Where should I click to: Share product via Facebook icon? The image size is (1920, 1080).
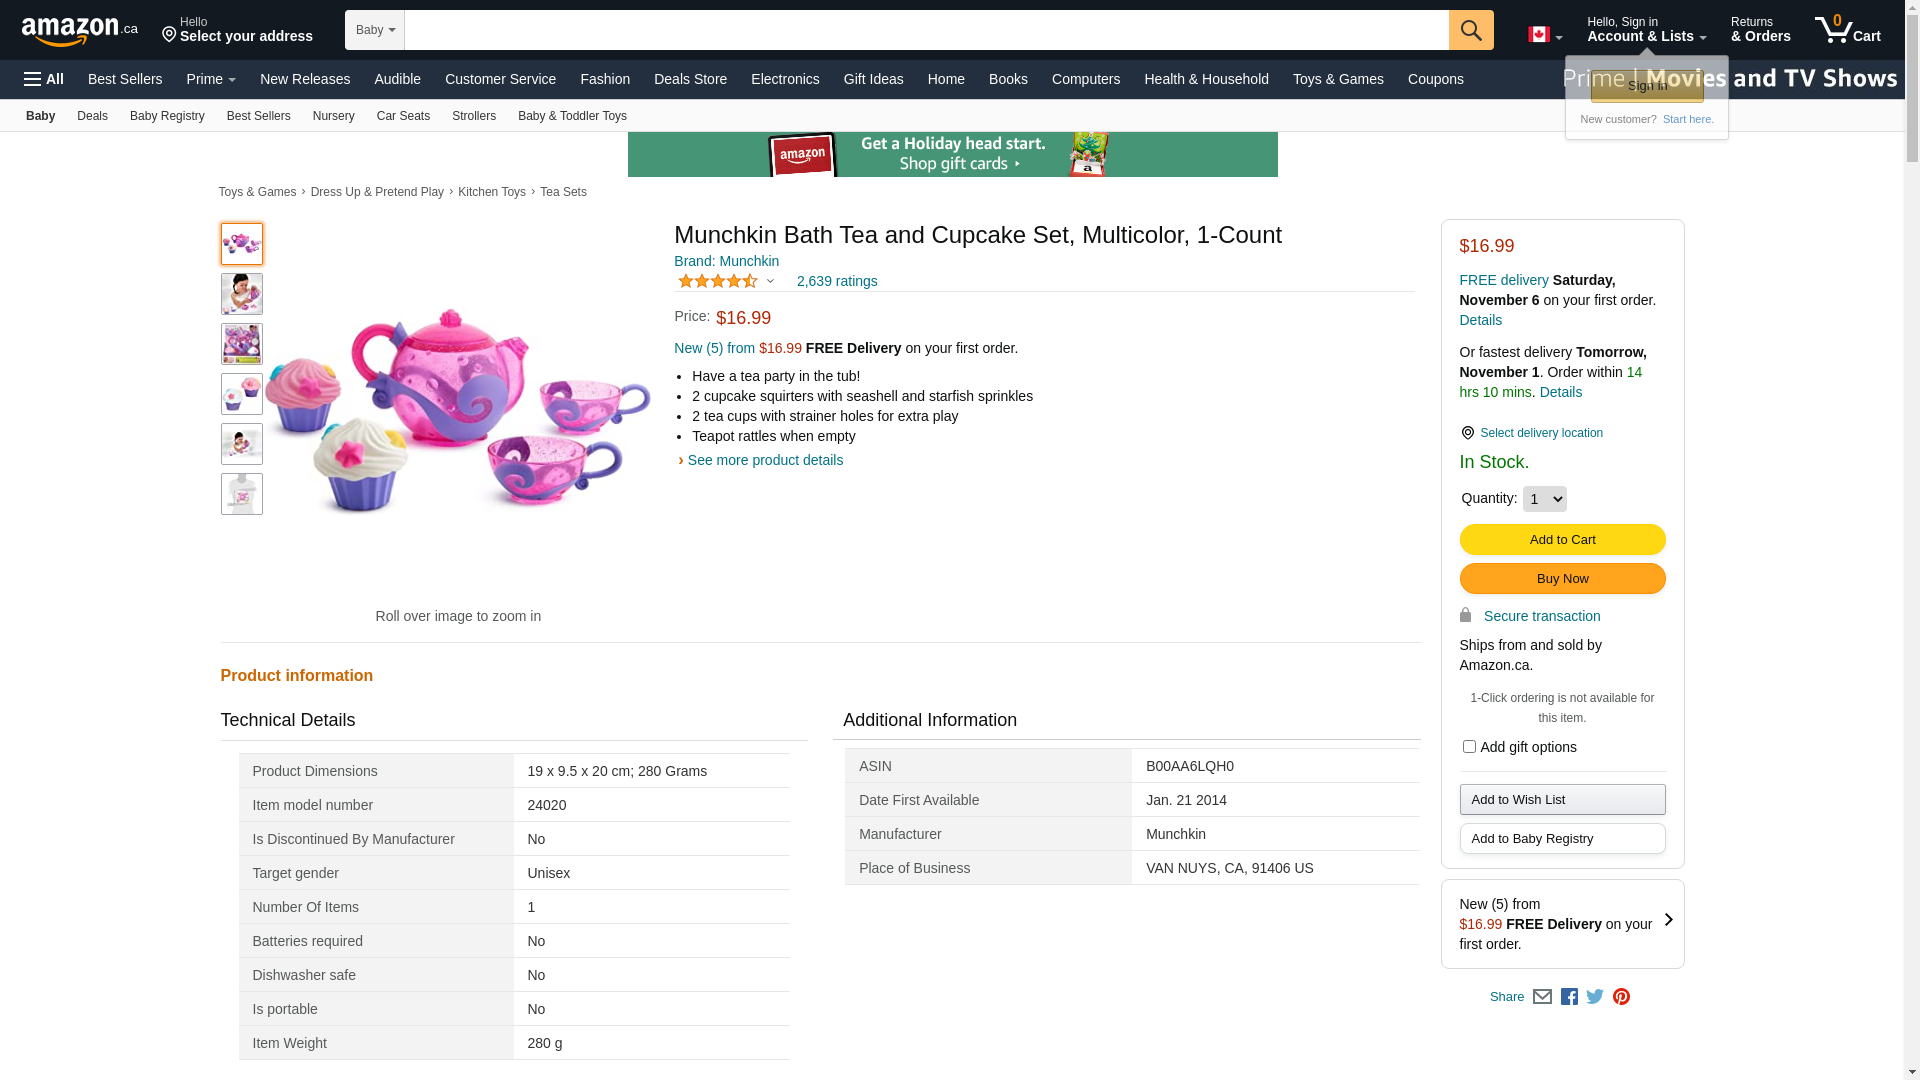(x=1569, y=997)
